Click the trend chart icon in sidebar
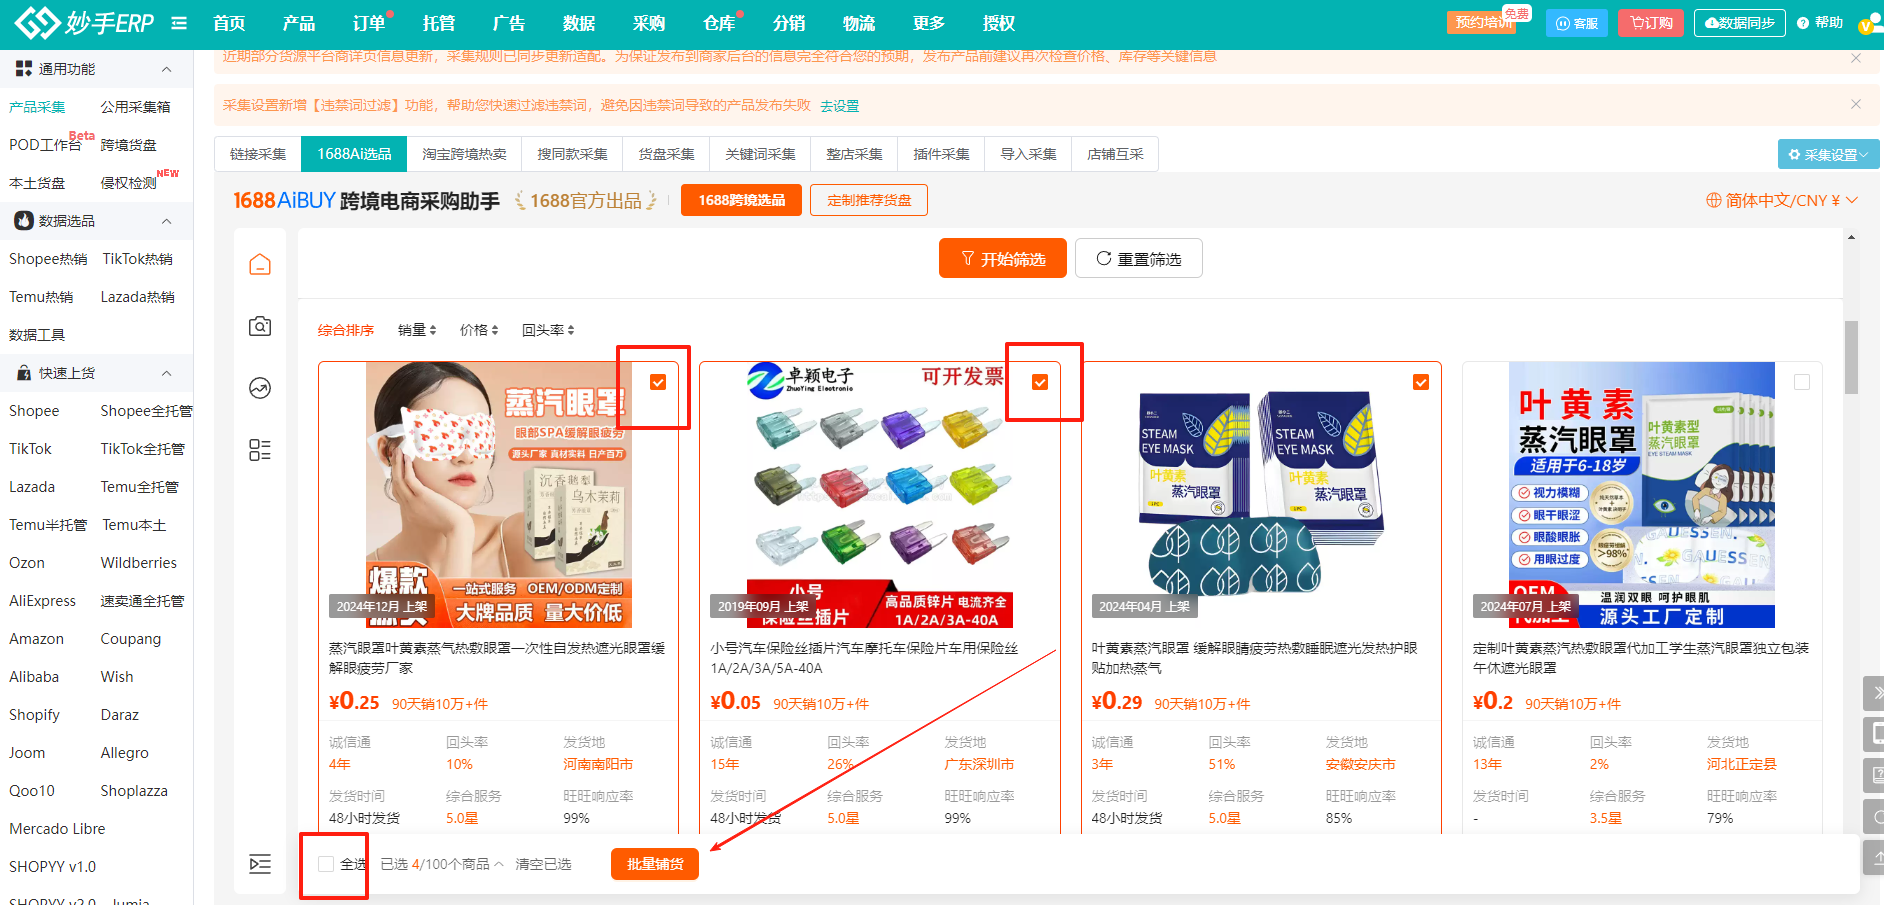1884x905 pixels. click(x=260, y=388)
